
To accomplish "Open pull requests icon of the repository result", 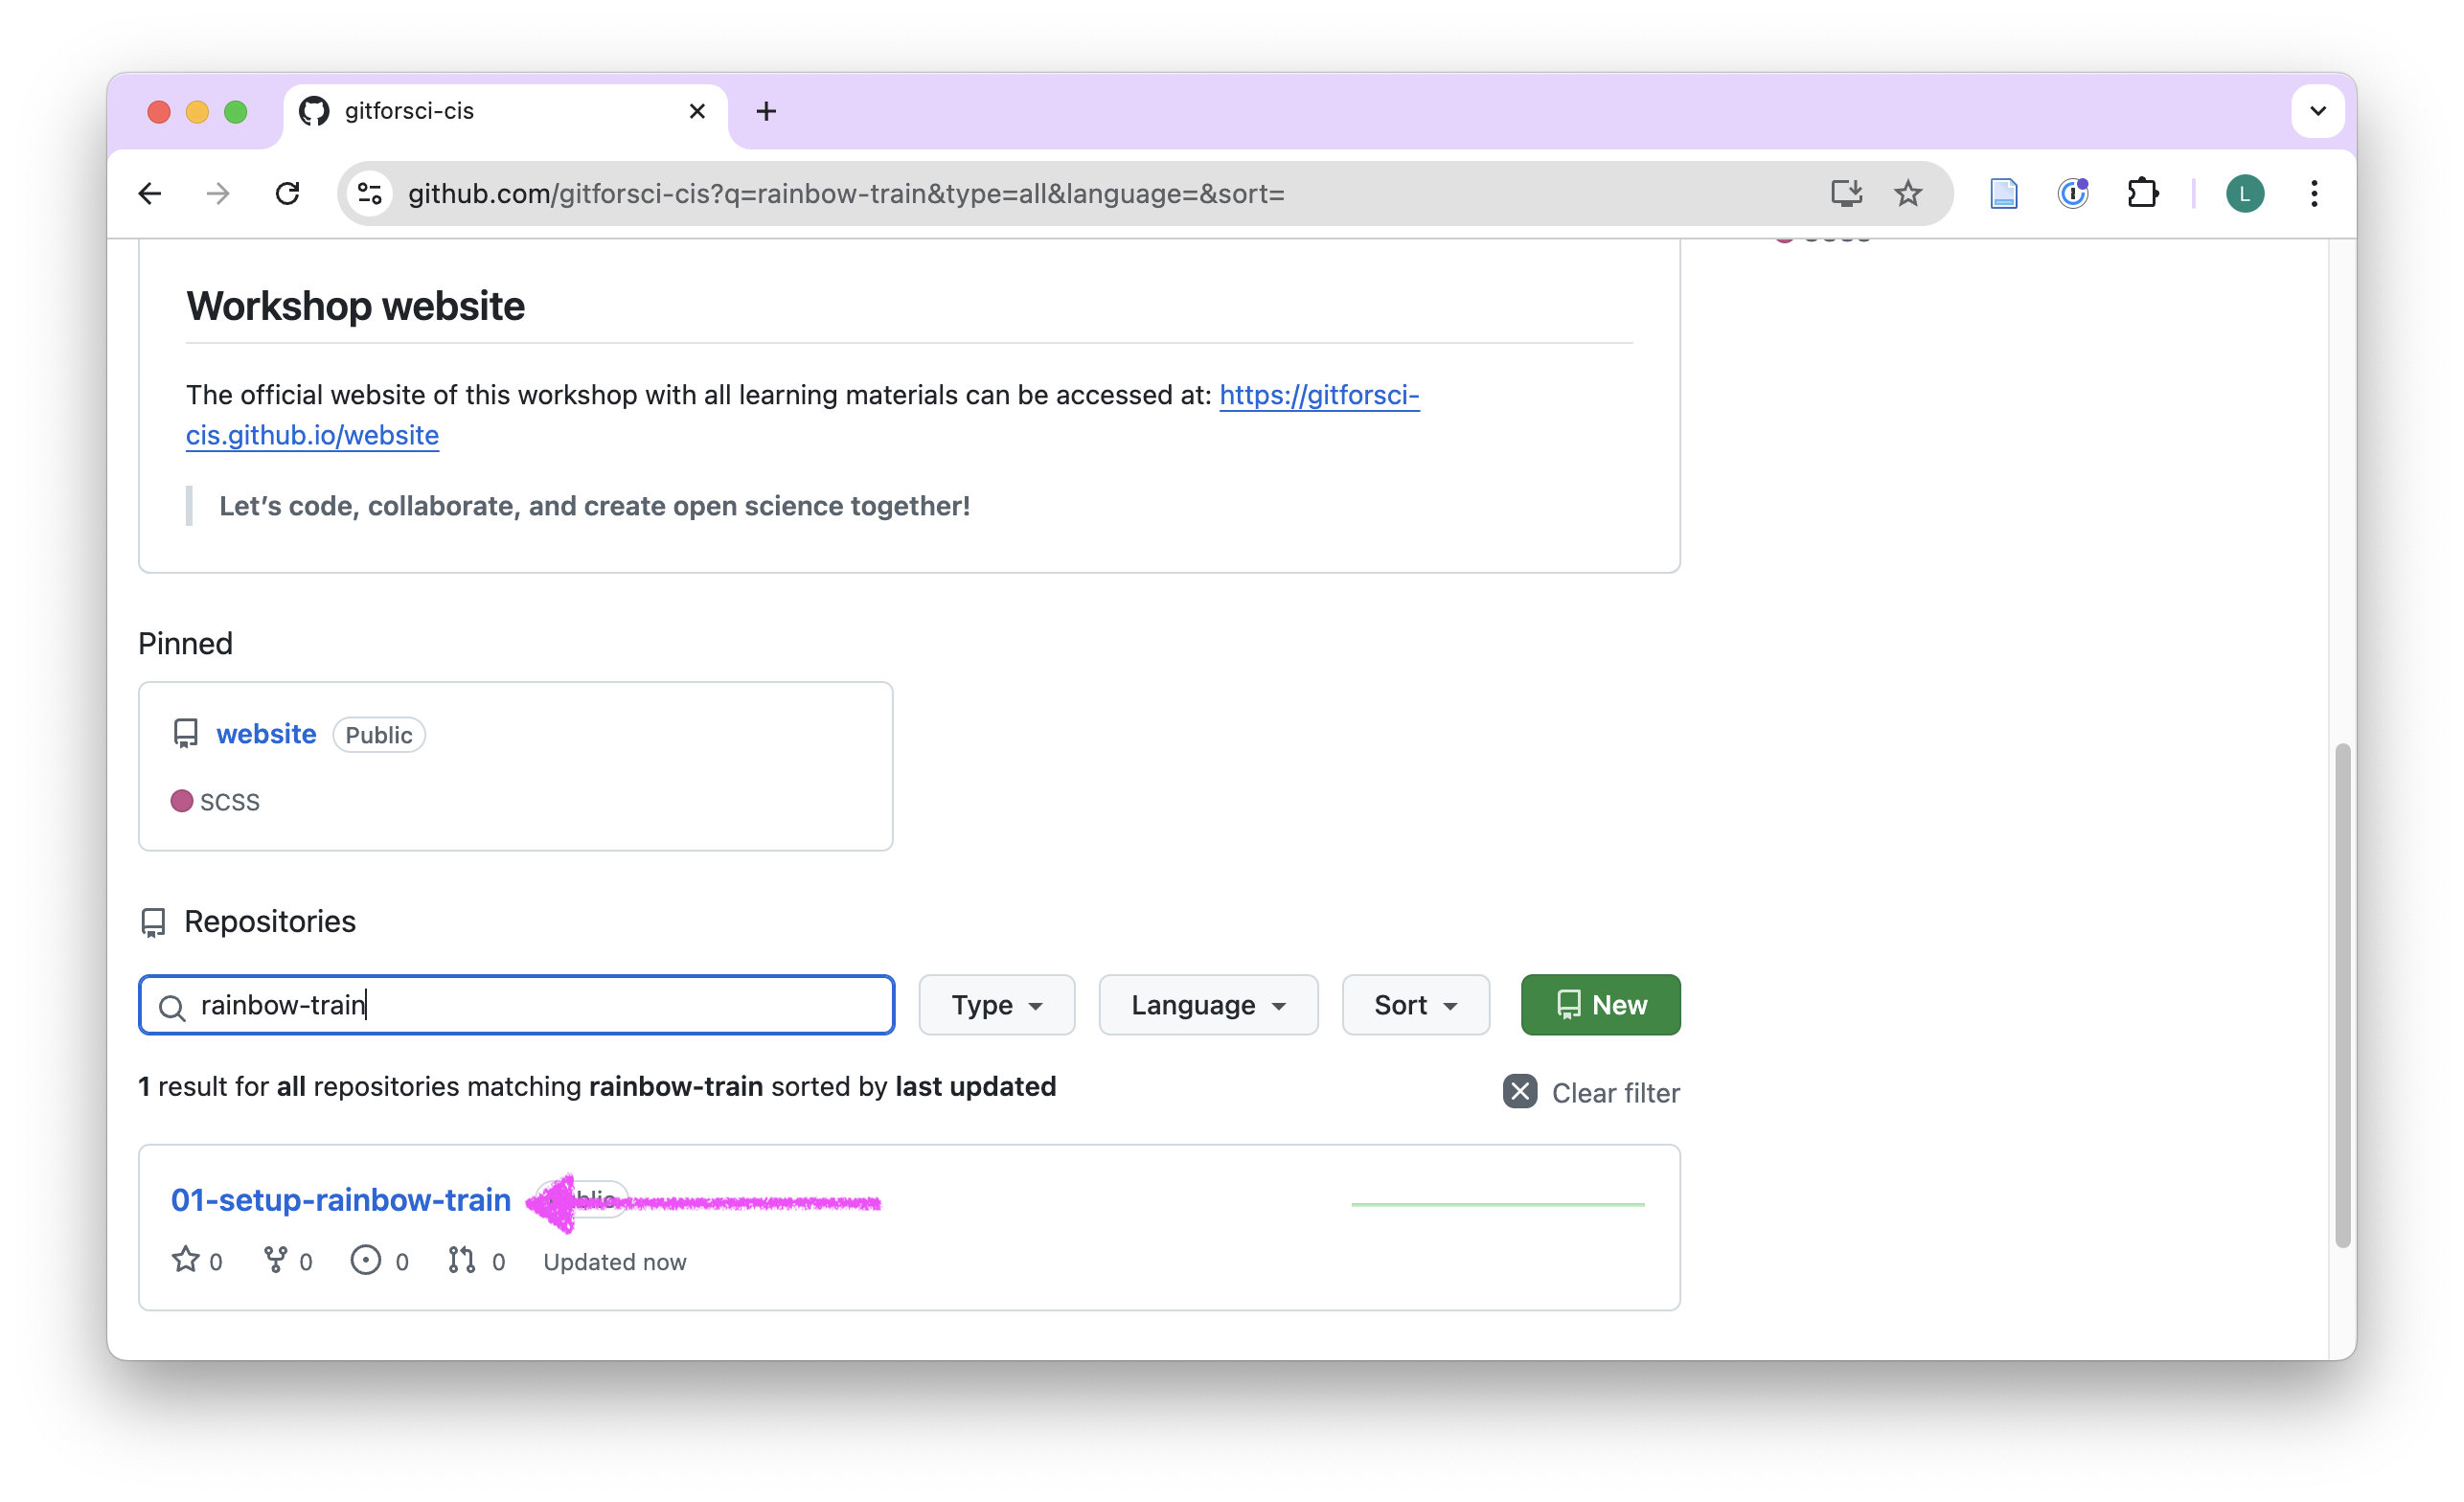I will click(462, 1260).
